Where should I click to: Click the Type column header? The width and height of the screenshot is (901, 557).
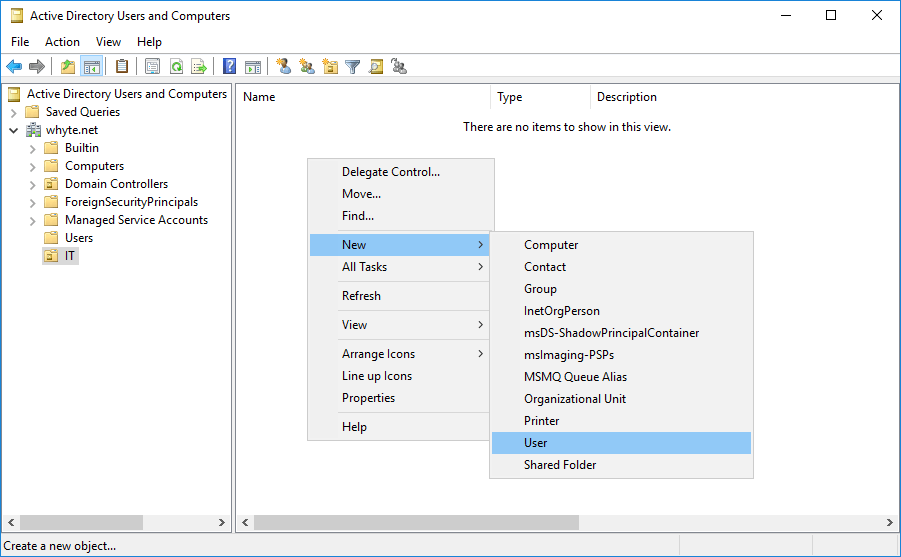[x=540, y=97]
